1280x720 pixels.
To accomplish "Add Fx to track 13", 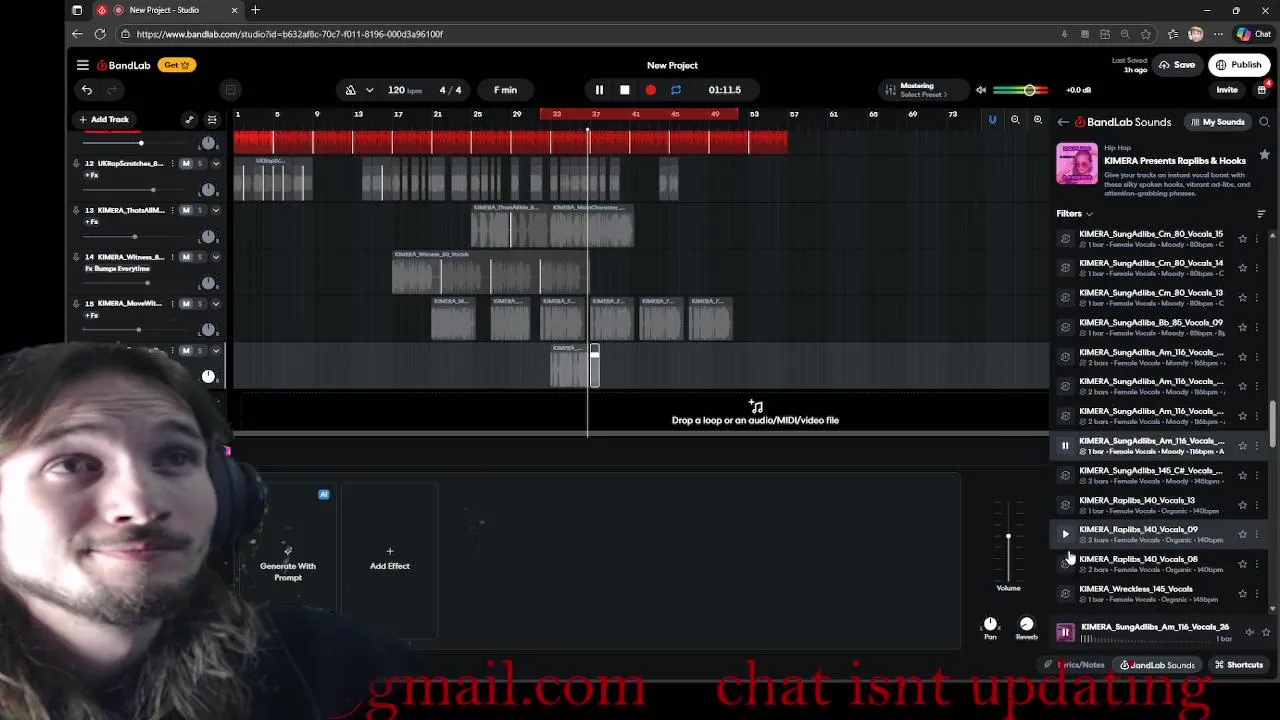I will (x=92, y=222).
